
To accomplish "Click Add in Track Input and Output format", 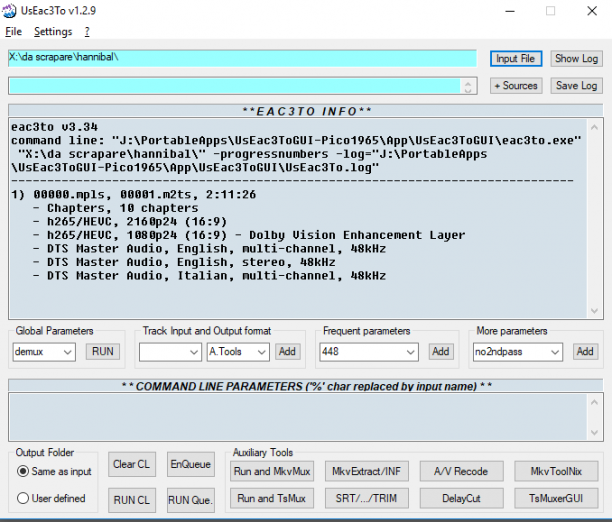I will pyautogui.click(x=287, y=352).
